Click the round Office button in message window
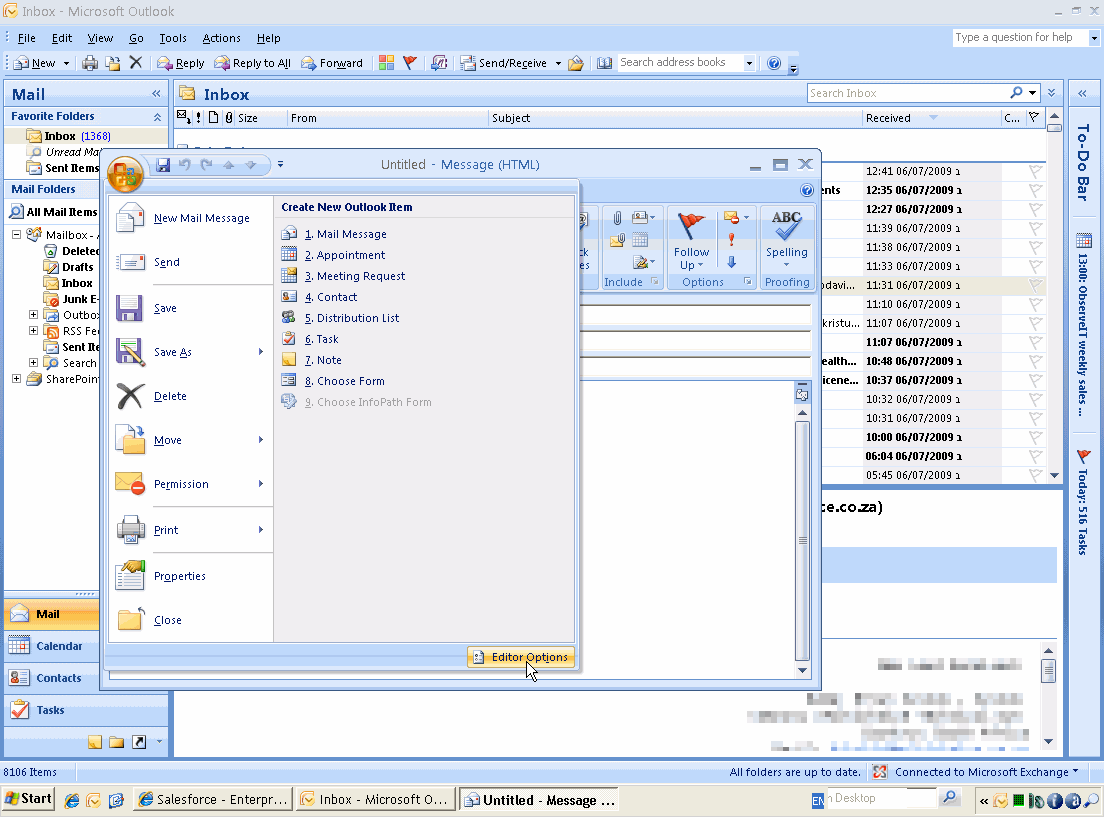Viewport: 1104px width, 817px height. 125,174
